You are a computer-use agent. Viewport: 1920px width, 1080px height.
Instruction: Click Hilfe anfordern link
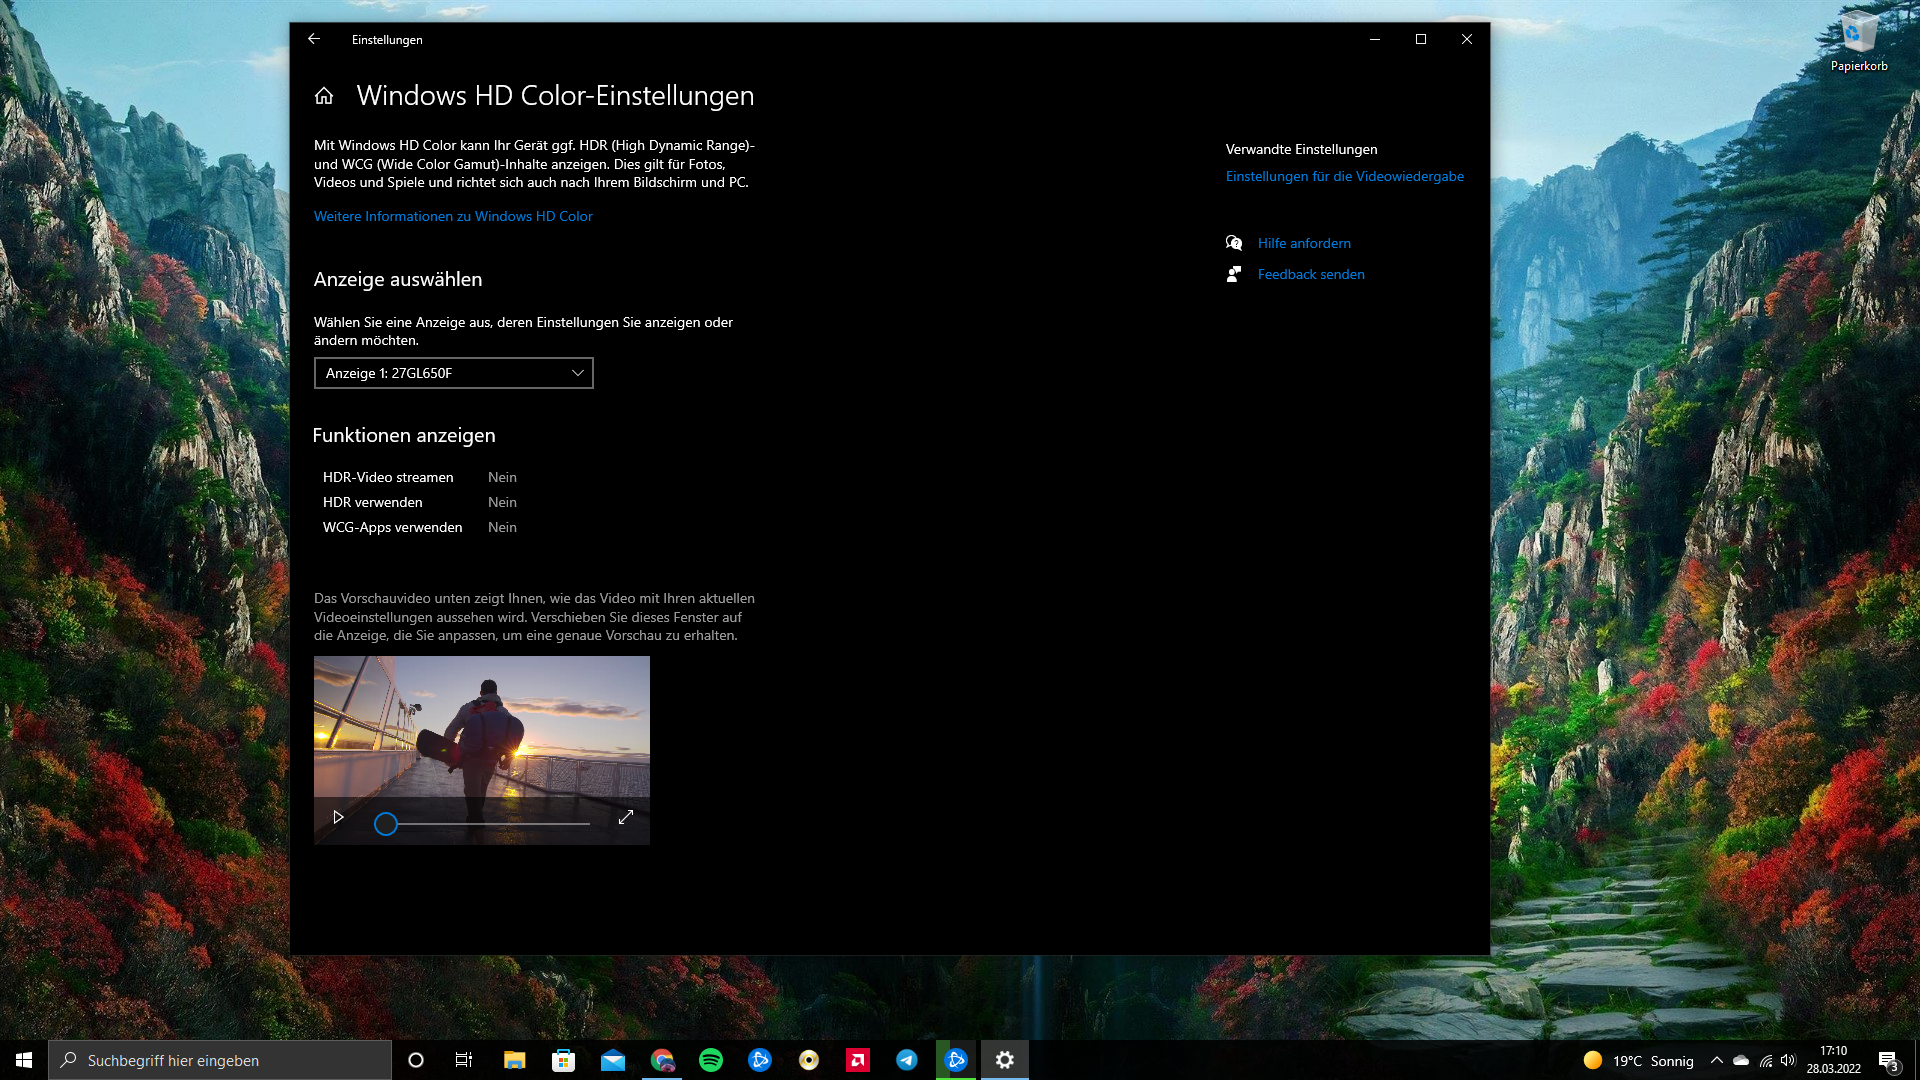click(1303, 243)
